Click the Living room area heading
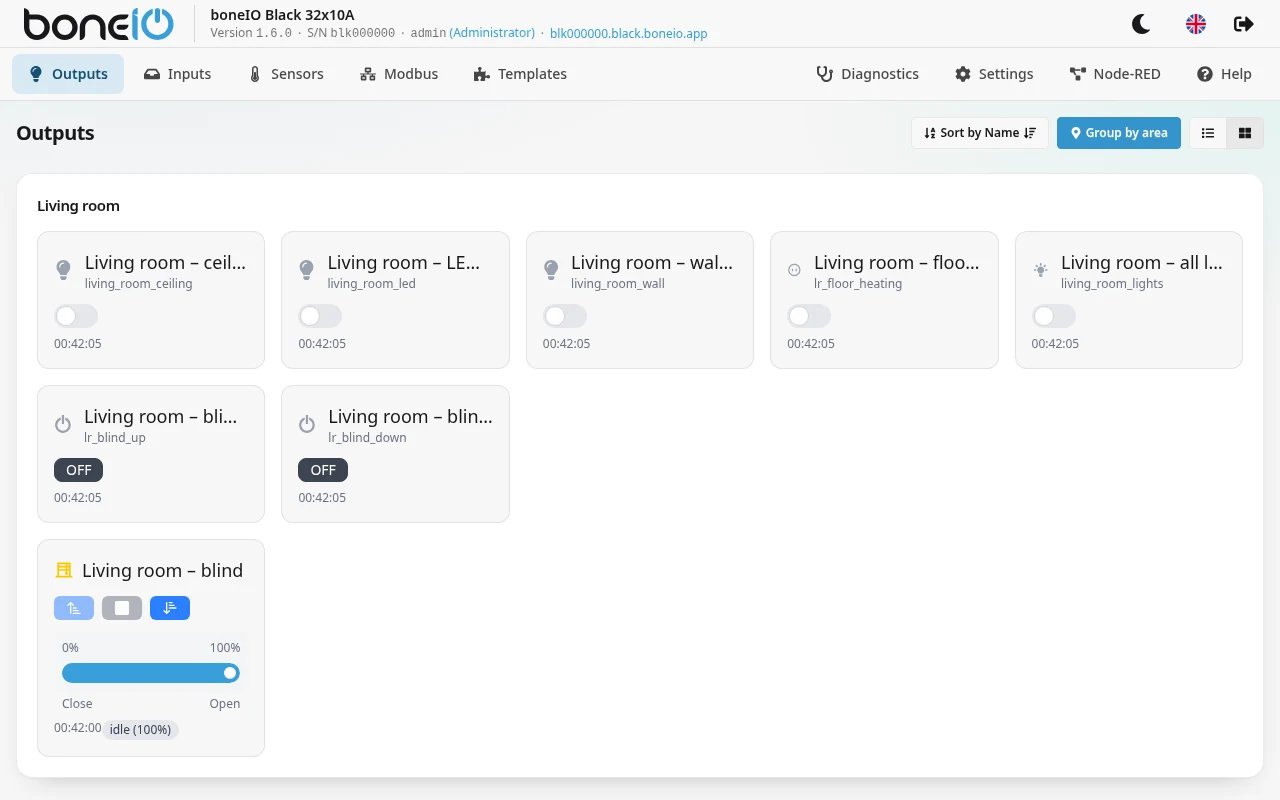 tap(78, 206)
